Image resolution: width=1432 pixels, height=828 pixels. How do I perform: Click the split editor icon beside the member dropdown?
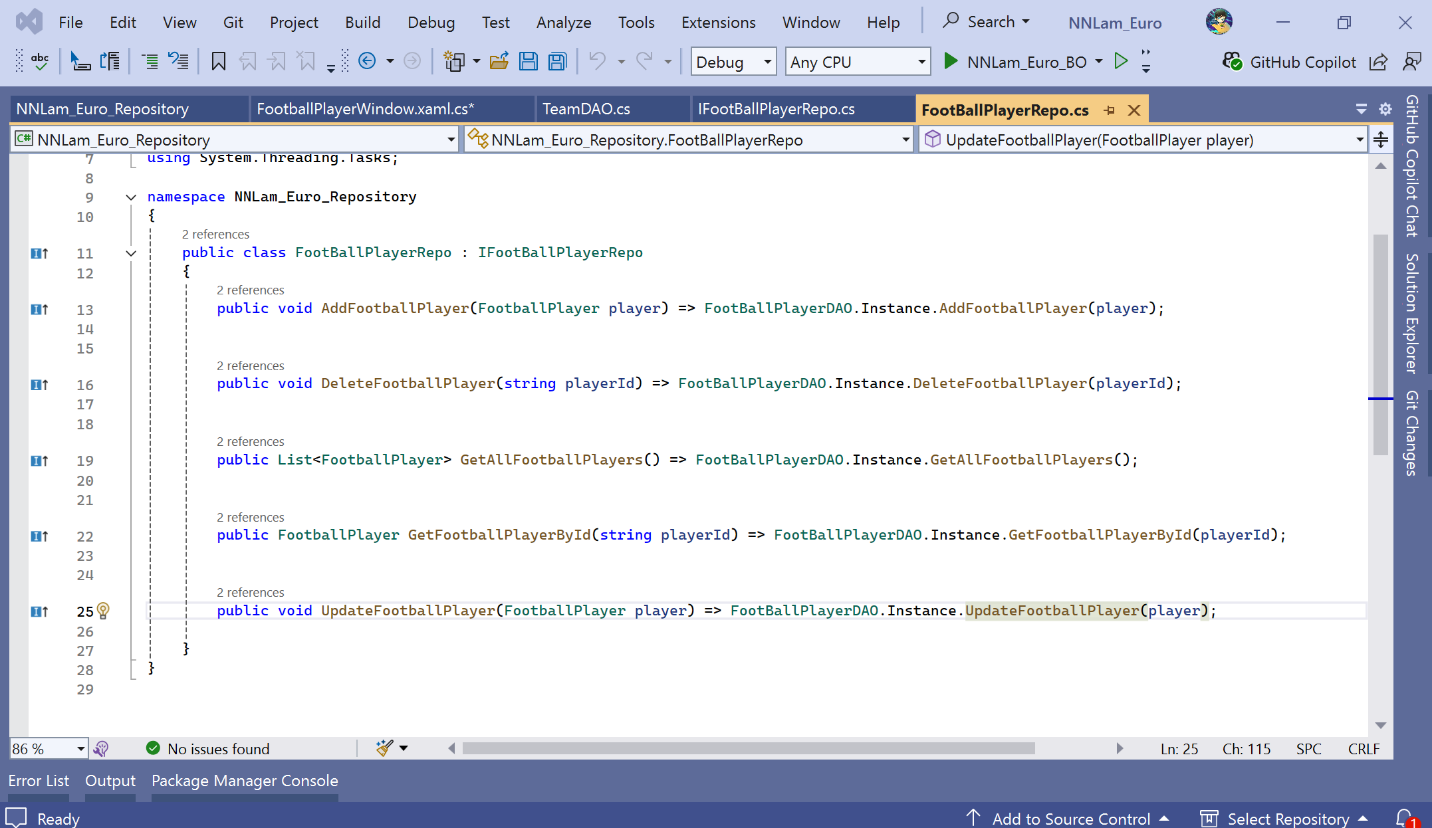click(x=1381, y=140)
